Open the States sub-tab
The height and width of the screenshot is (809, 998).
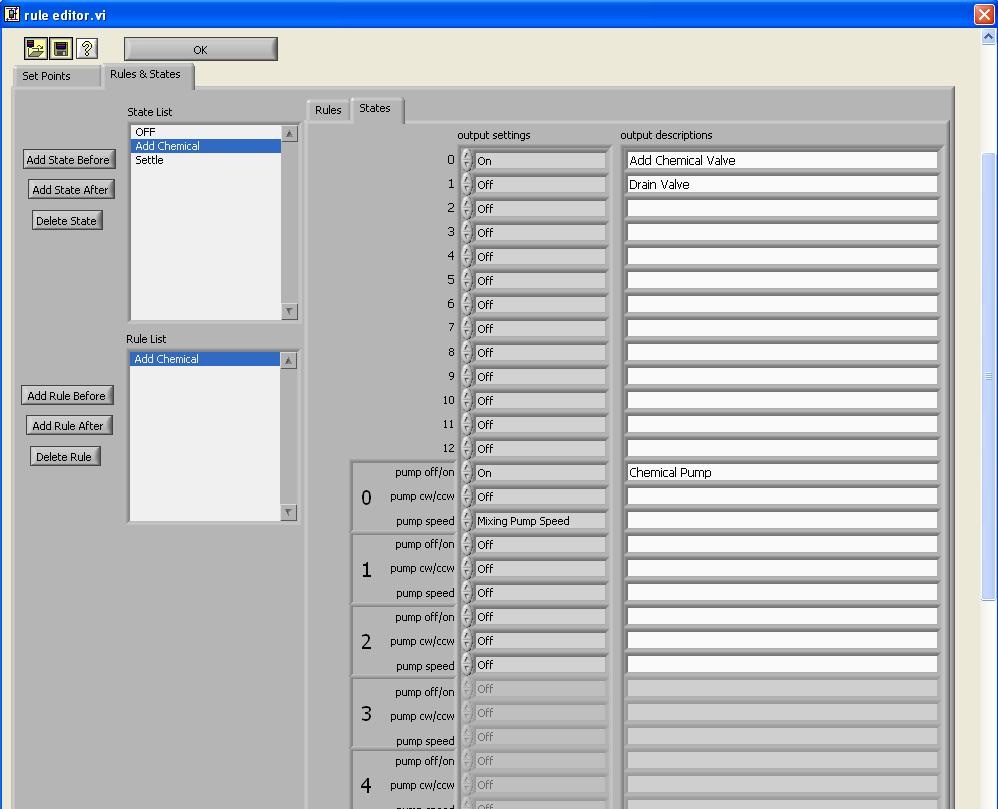click(375, 108)
